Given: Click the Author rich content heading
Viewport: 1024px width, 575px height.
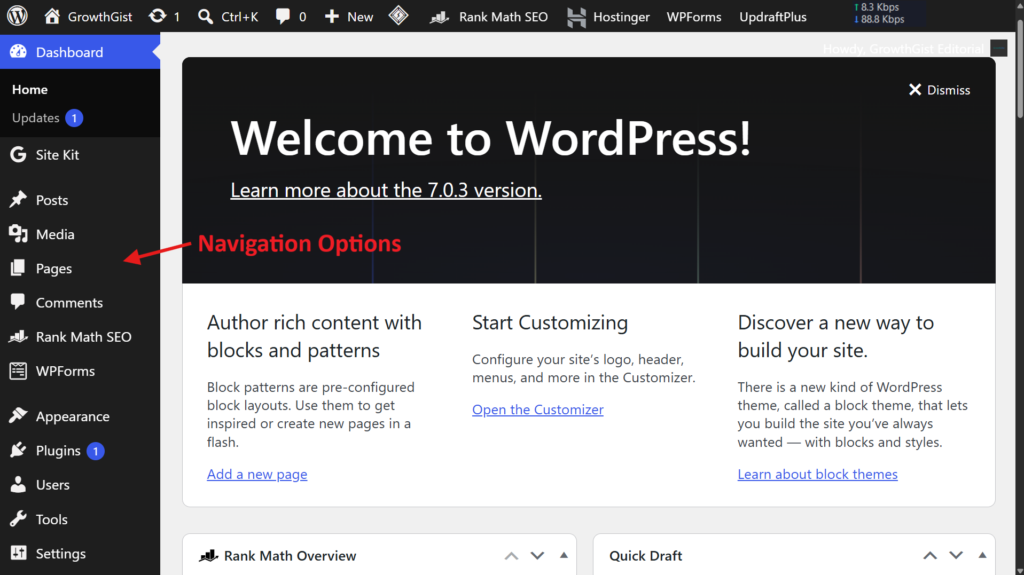Looking at the screenshot, I should click(x=314, y=336).
